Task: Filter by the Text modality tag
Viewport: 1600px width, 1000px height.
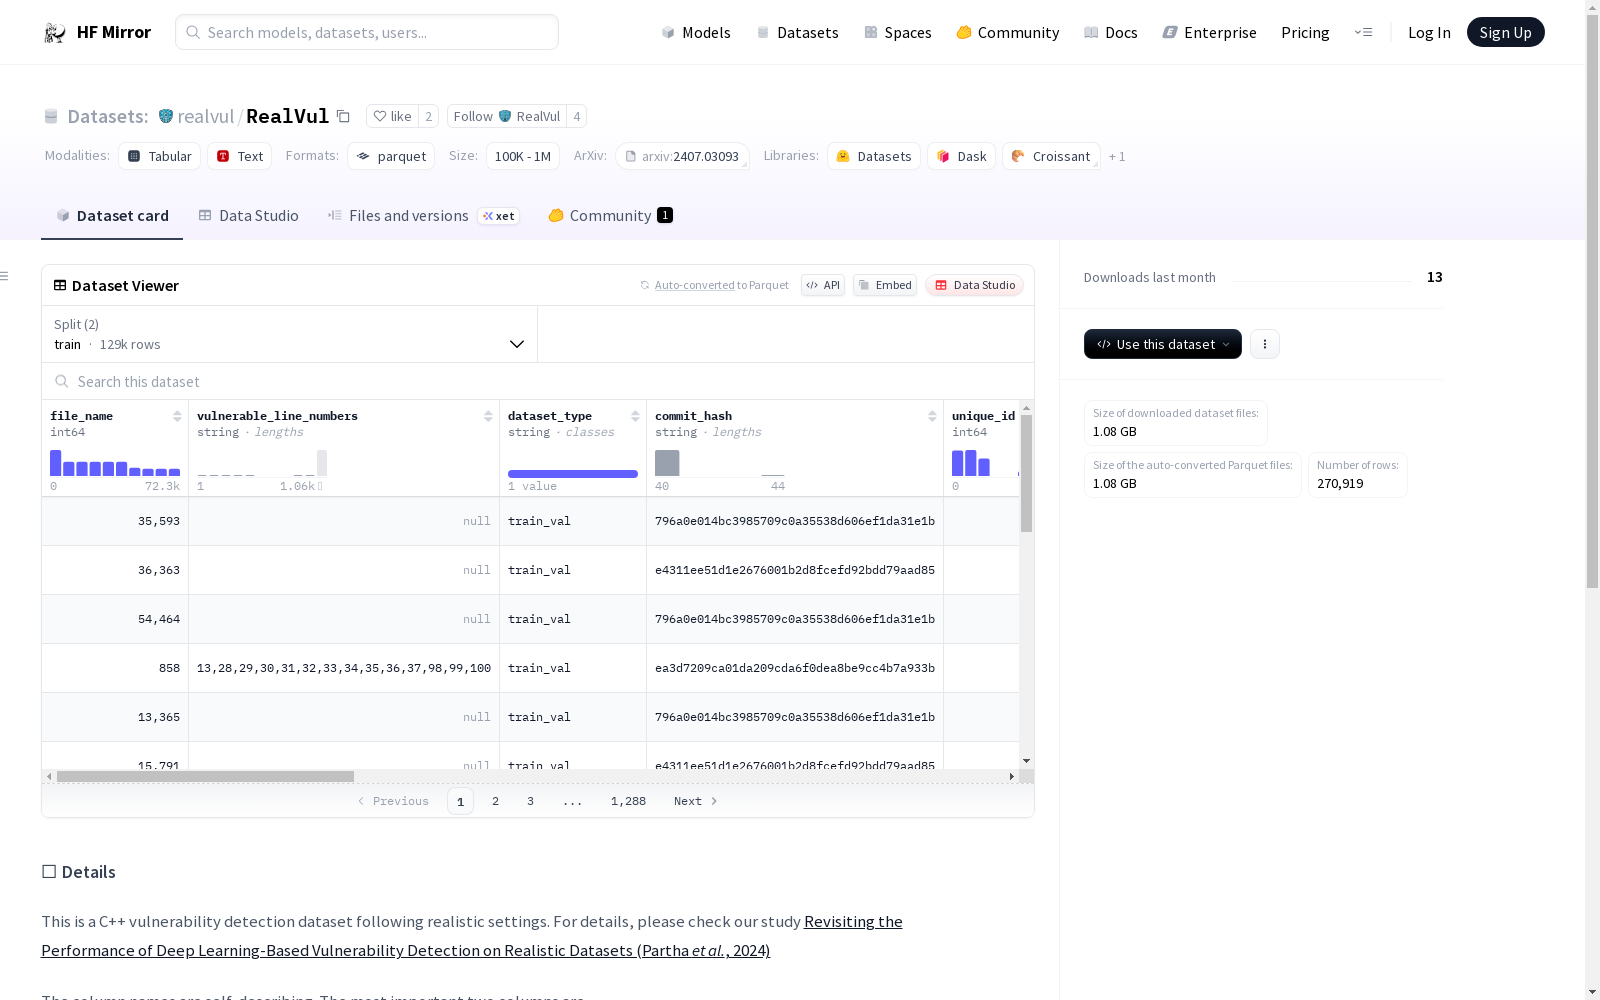Action: [240, 156]
